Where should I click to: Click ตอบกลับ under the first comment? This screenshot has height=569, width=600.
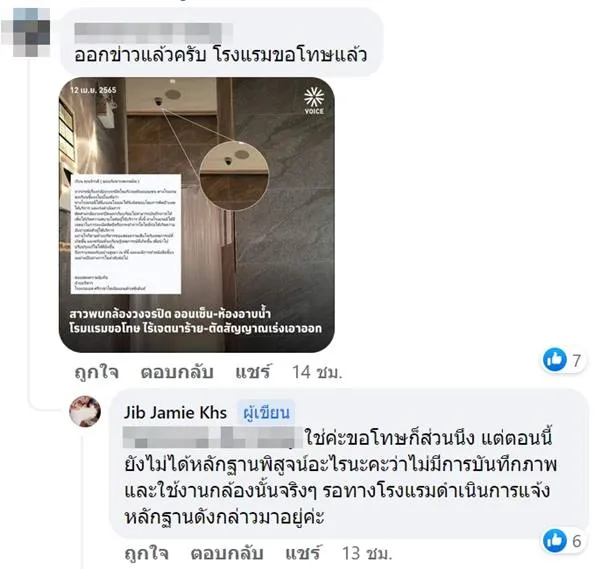coord(176,372)
